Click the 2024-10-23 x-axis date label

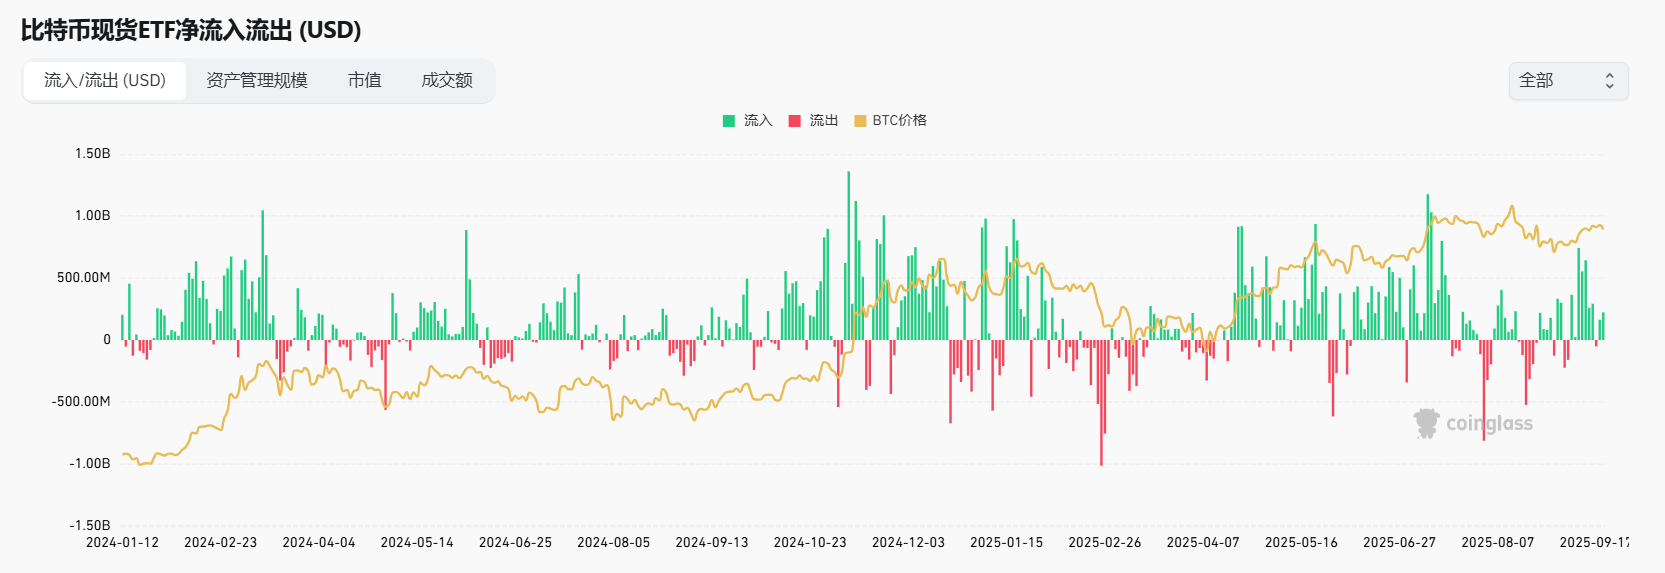tap(810, 542)
